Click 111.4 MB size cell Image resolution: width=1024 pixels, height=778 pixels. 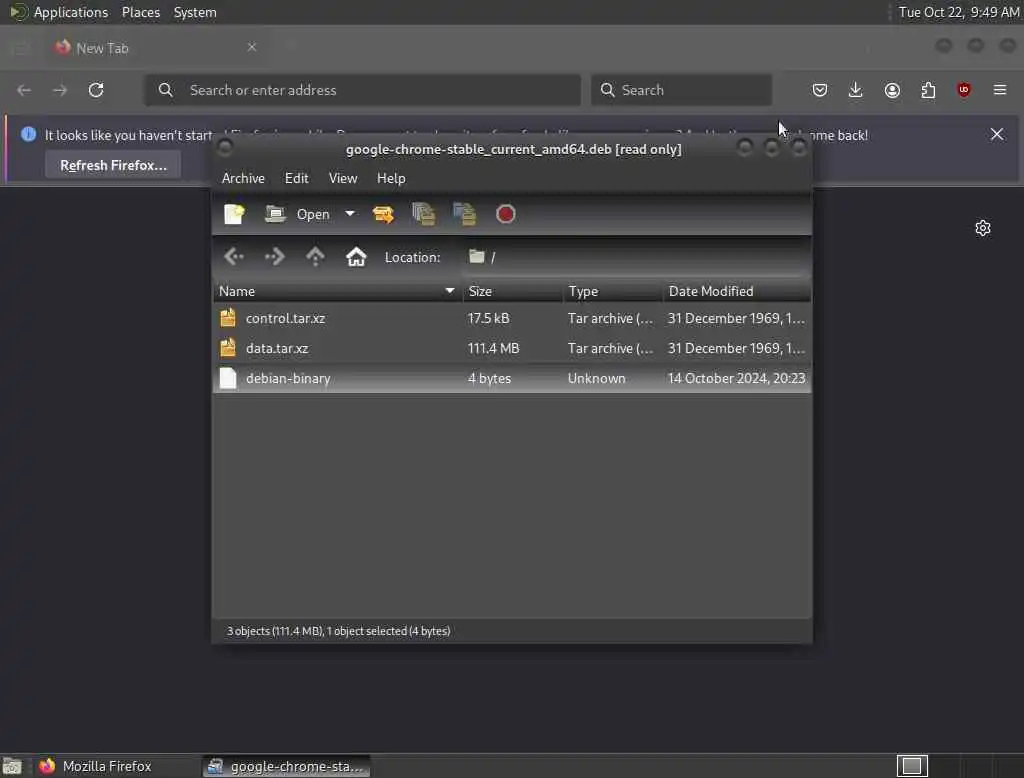coord(494,348)
